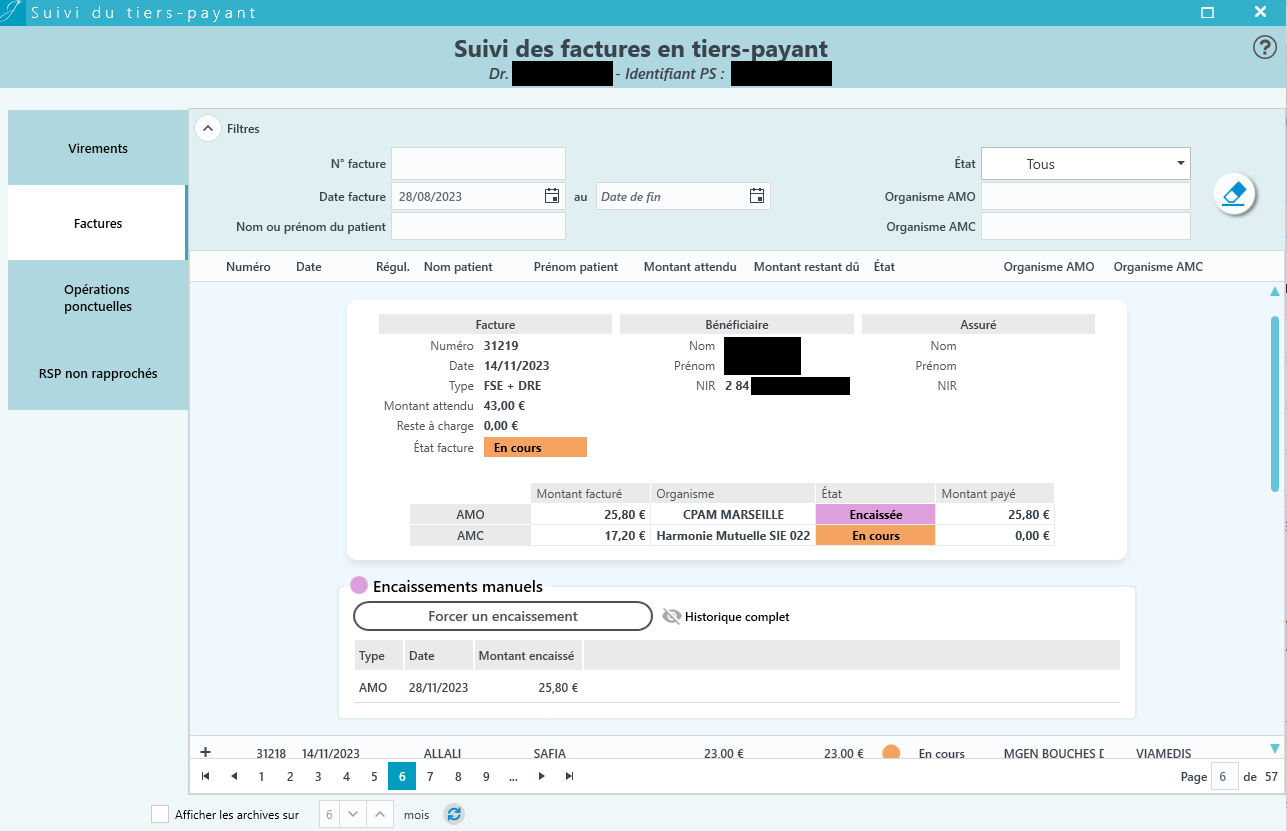Go to the first page of results

(205, 776)
